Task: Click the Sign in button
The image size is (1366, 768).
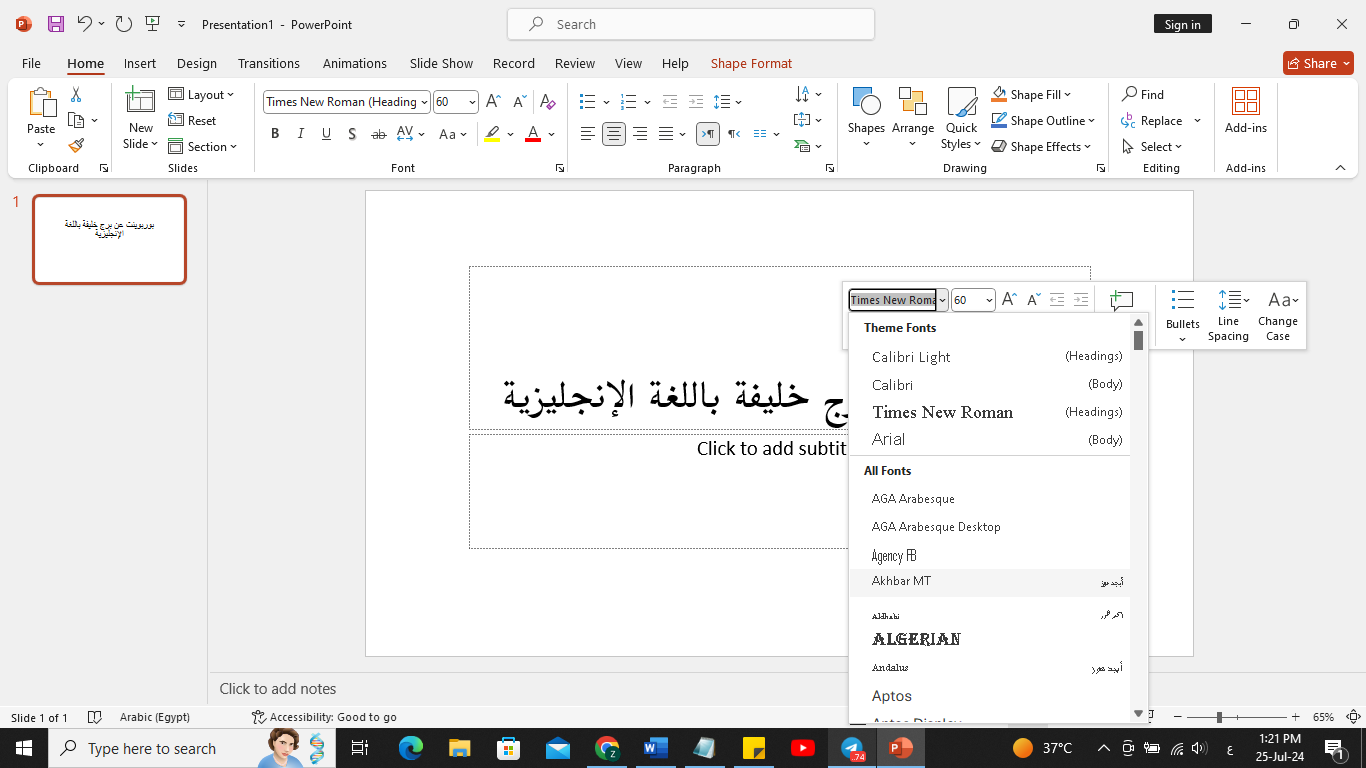Action: point(1183,24)
